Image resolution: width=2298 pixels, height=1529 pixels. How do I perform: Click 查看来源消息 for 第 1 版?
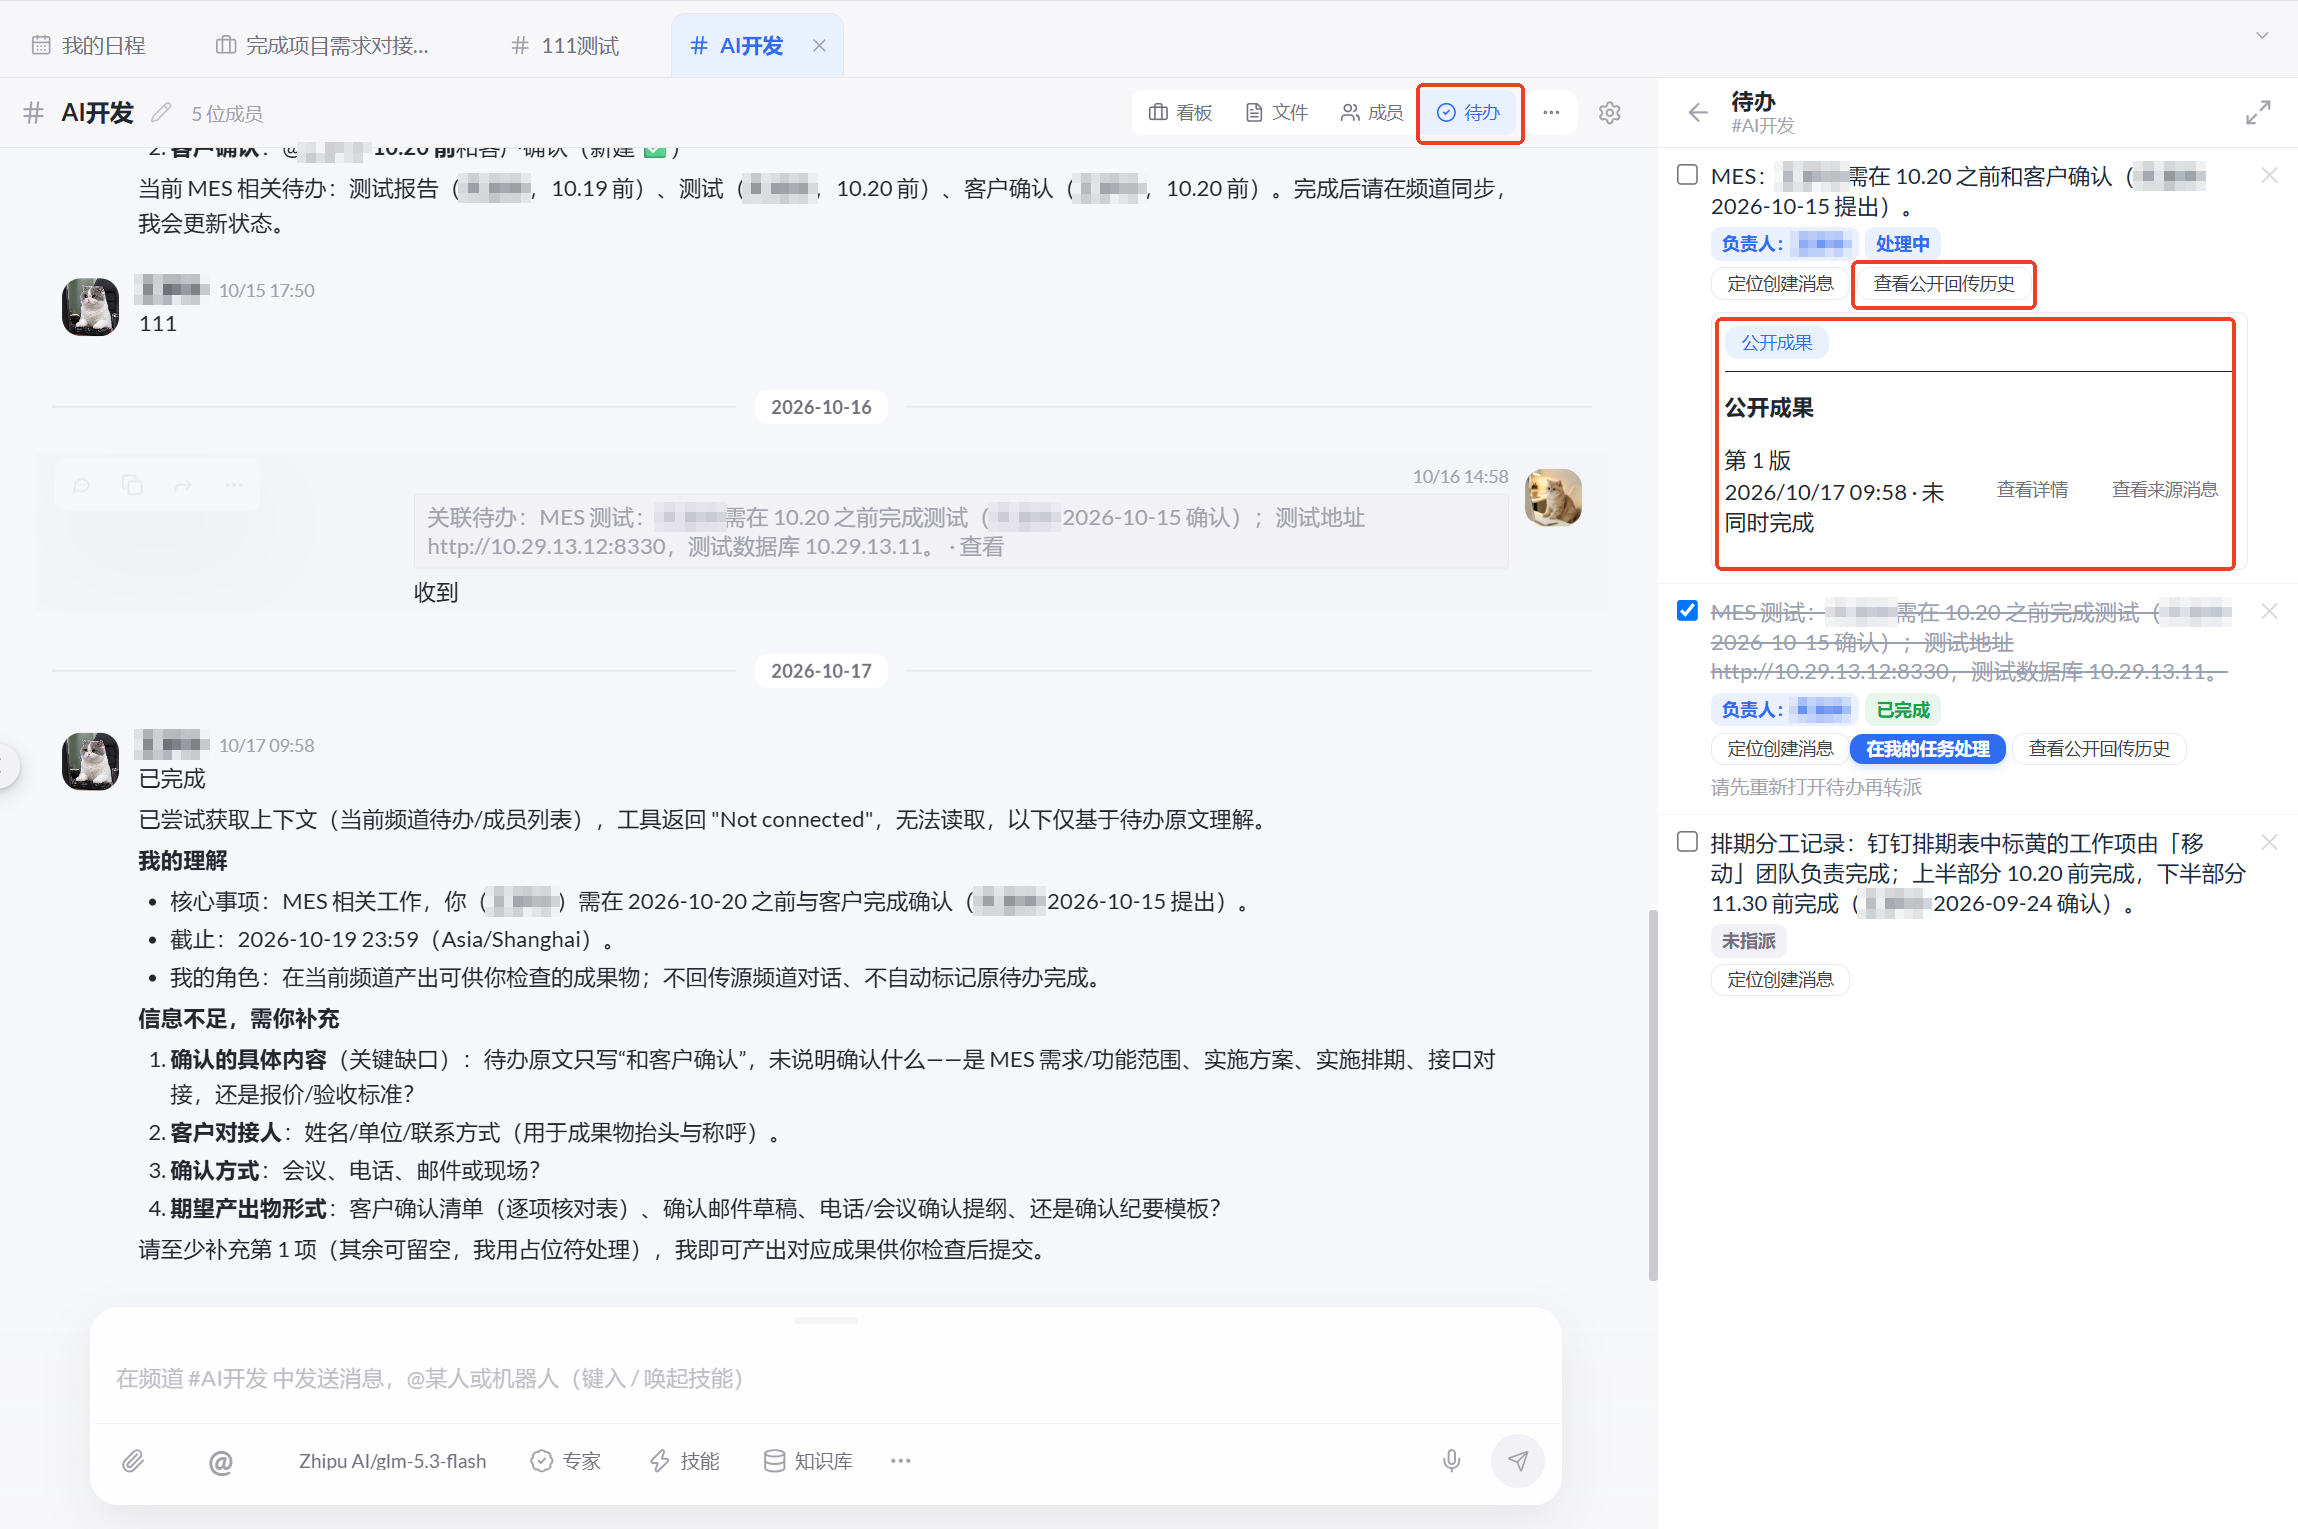click(2165, 490)
